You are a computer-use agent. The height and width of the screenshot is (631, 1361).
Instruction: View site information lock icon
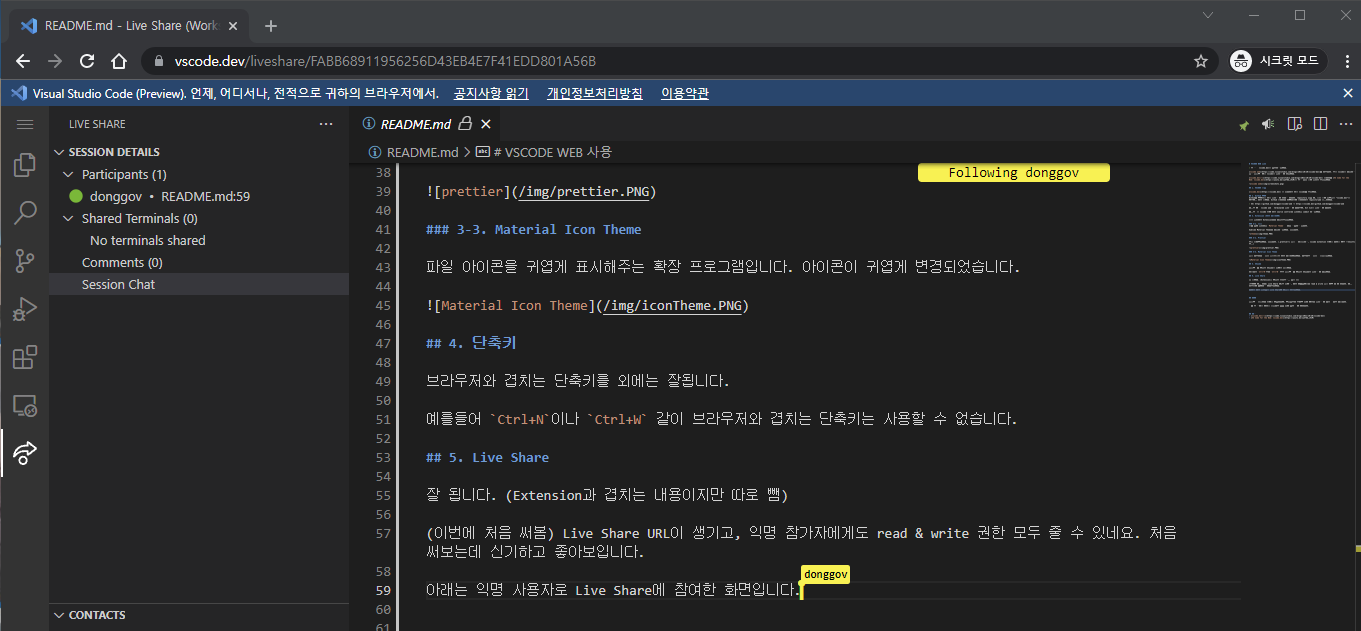coord(159,61)
